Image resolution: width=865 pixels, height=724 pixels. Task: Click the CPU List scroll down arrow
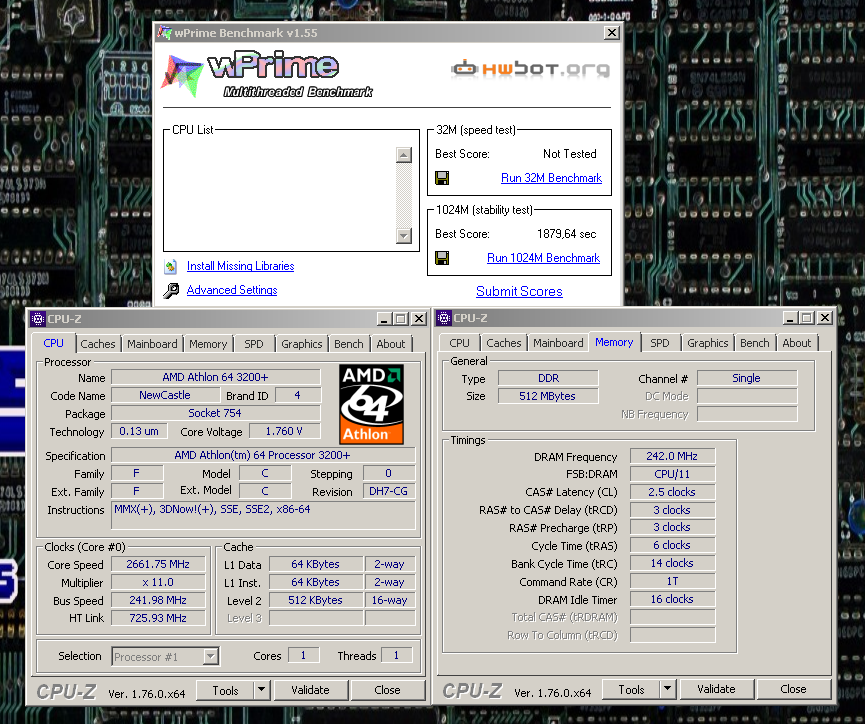point(404,236)
